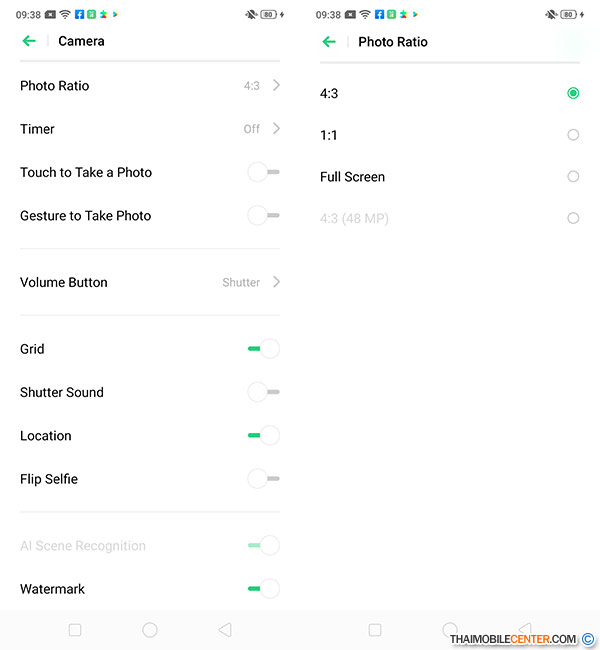Tap the Flip Selfie setting label
Image resolution: width=600 pixels, height=650 pixels.
click(49, 479)
